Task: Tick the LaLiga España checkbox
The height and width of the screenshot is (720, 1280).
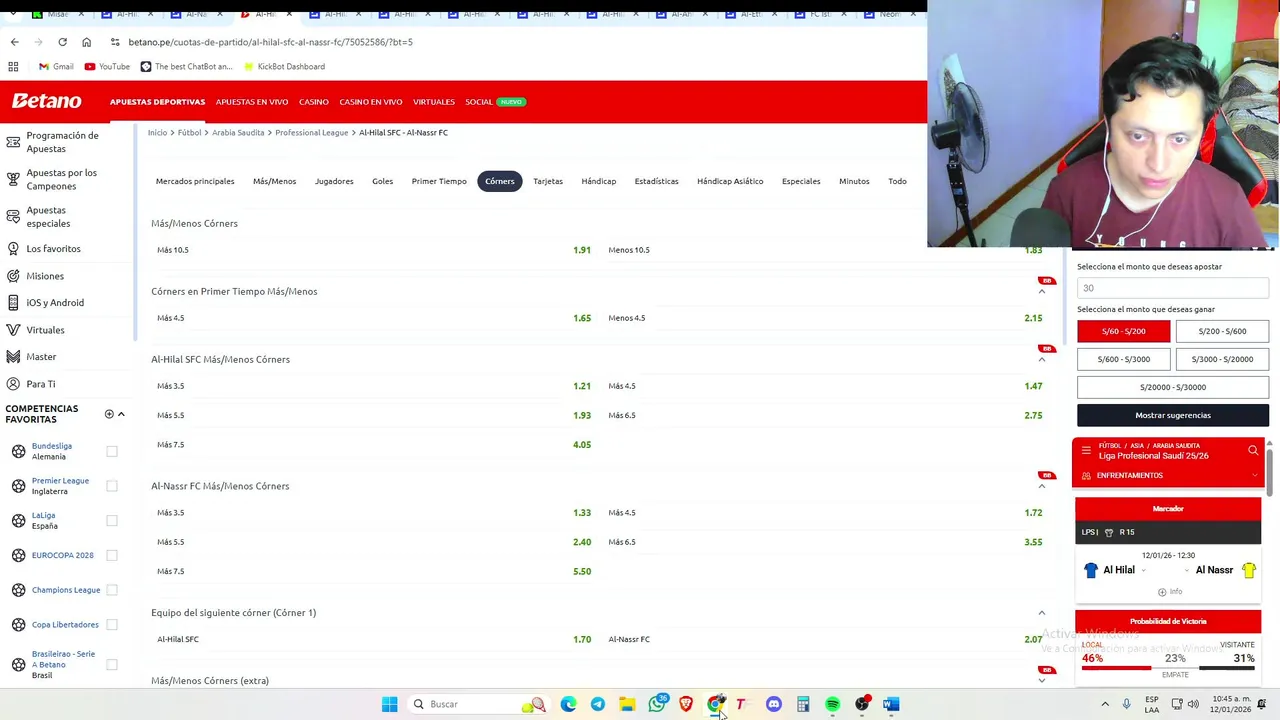Action: click(112, 520)
